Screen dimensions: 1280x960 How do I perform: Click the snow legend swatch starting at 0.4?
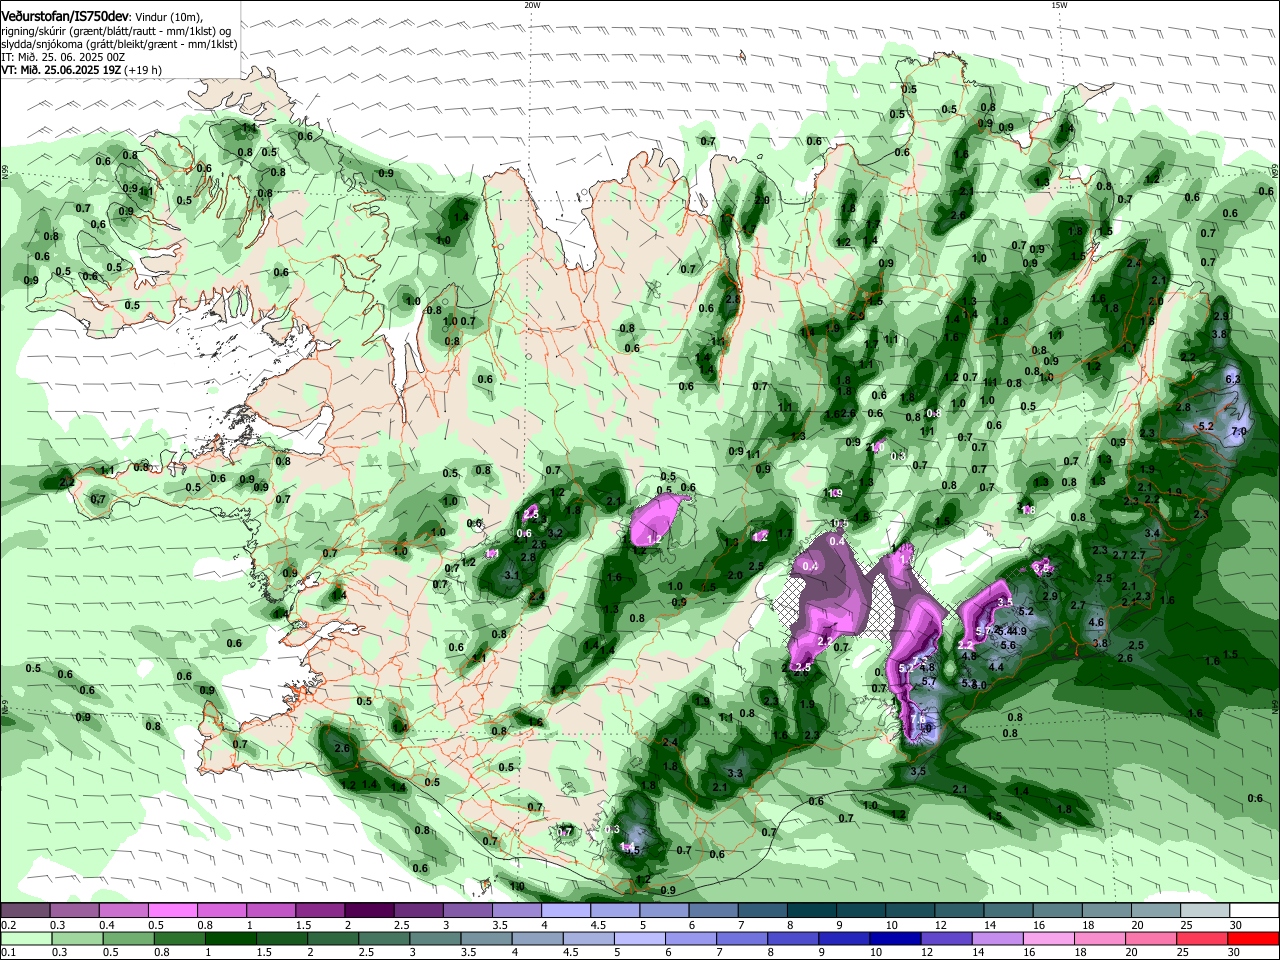[123, 911]
